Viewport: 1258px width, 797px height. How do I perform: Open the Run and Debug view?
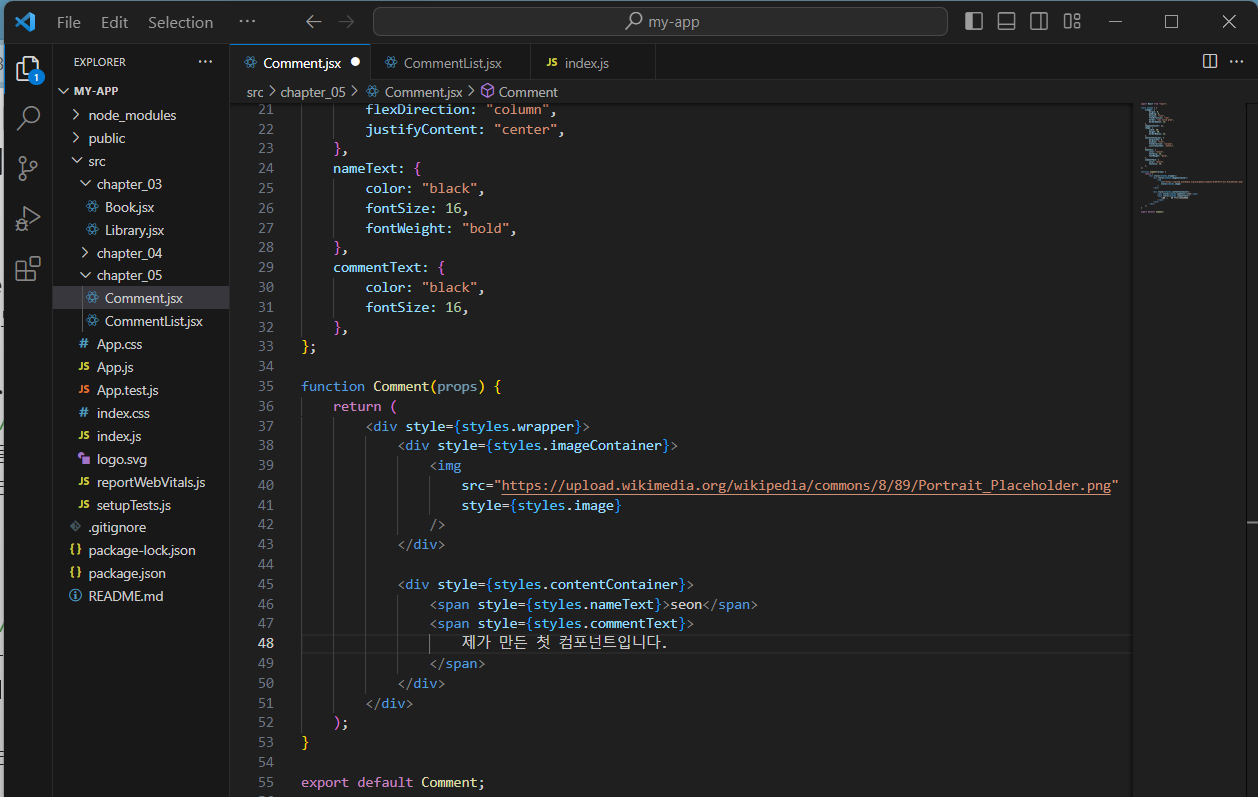coord(28,219)
